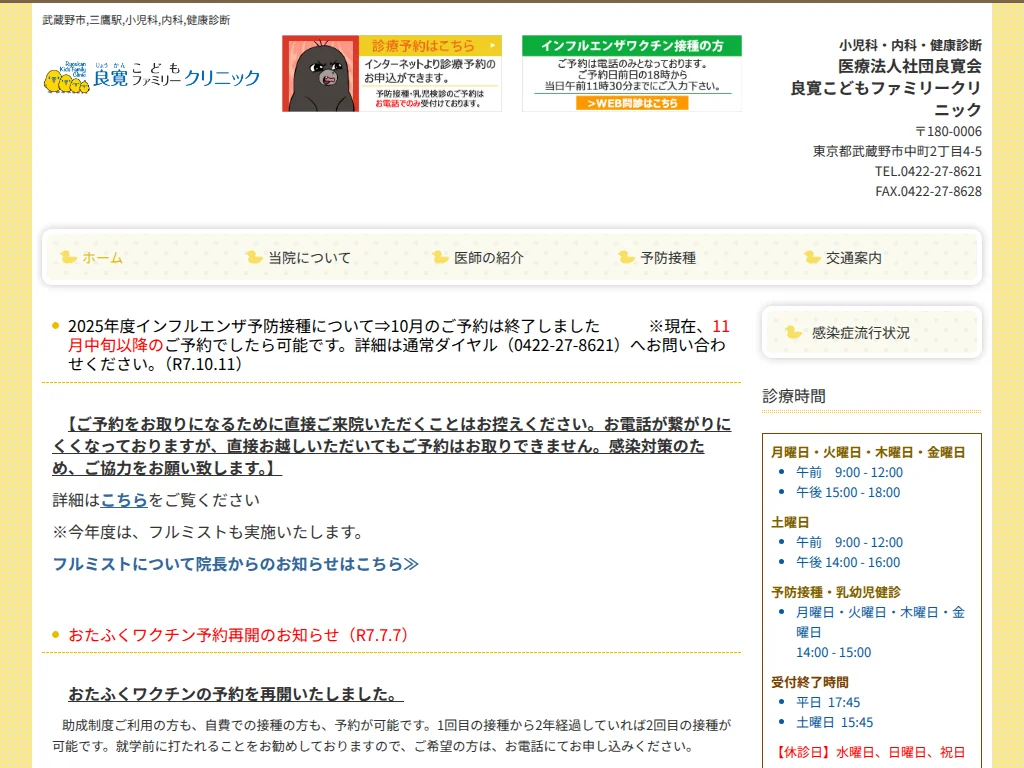Click the 平日 17:45 entry
Viewport: 1024px width, 768px height.
tap(828, 703)
